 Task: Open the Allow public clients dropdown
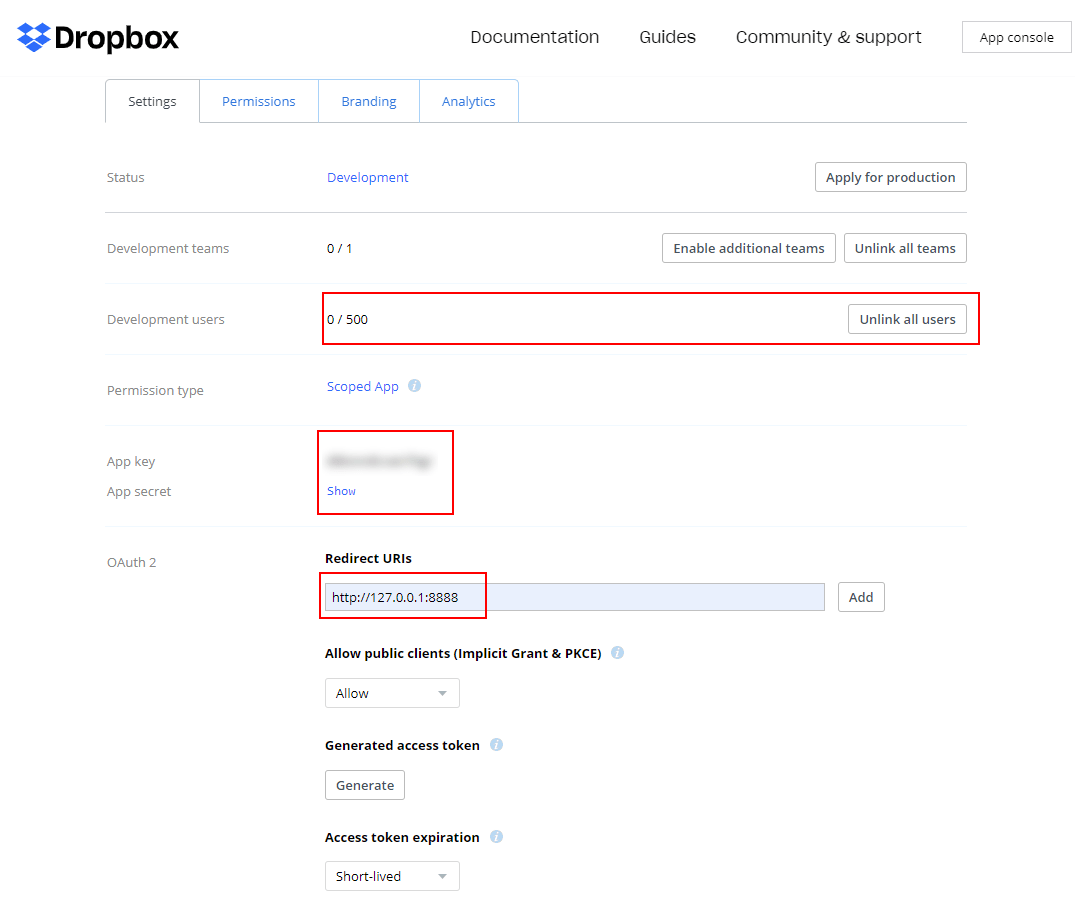[391, 692]
